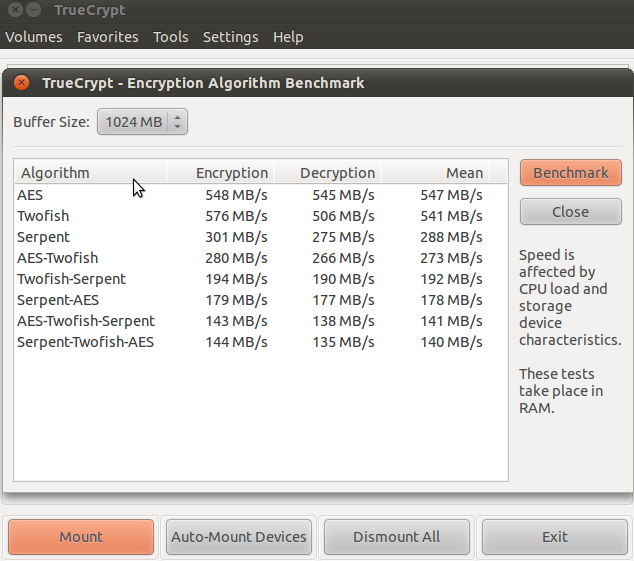Viewport: 634px width, 561px height.
Task: Click the Buffer Size spinner arrows
Action: click(178, 122)
